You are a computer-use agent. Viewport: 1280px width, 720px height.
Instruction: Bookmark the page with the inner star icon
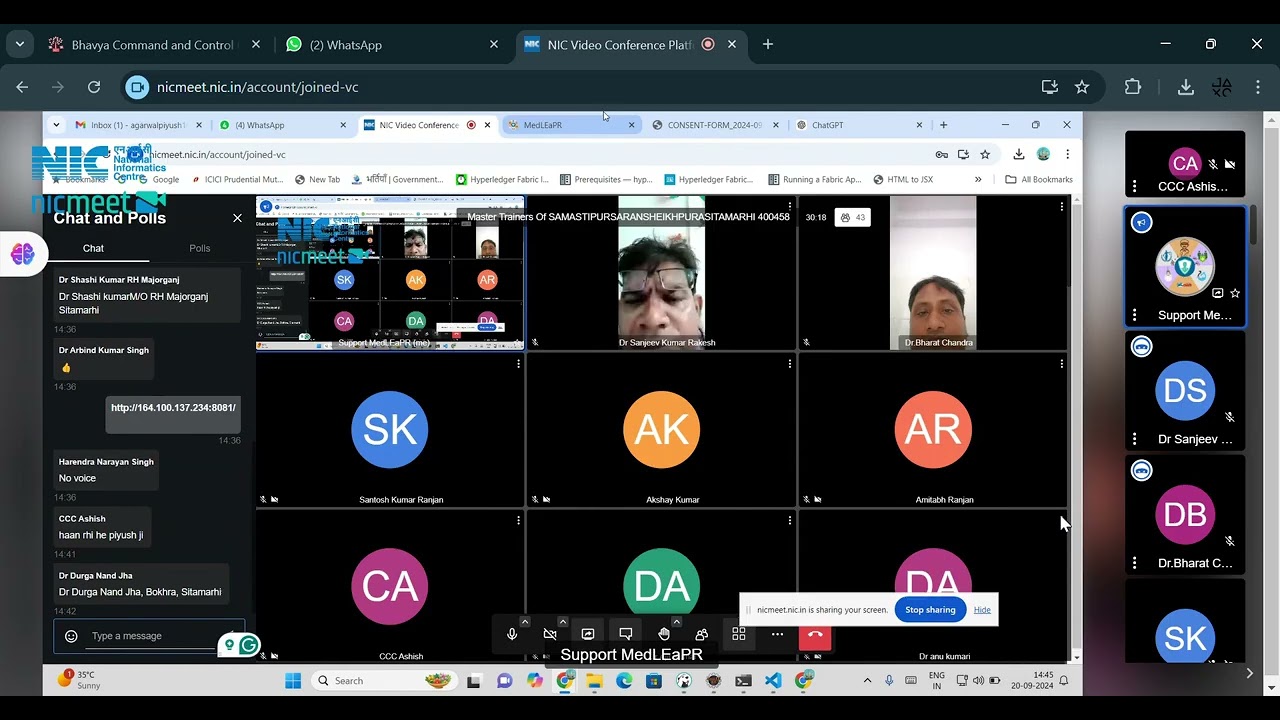point(985,154)
